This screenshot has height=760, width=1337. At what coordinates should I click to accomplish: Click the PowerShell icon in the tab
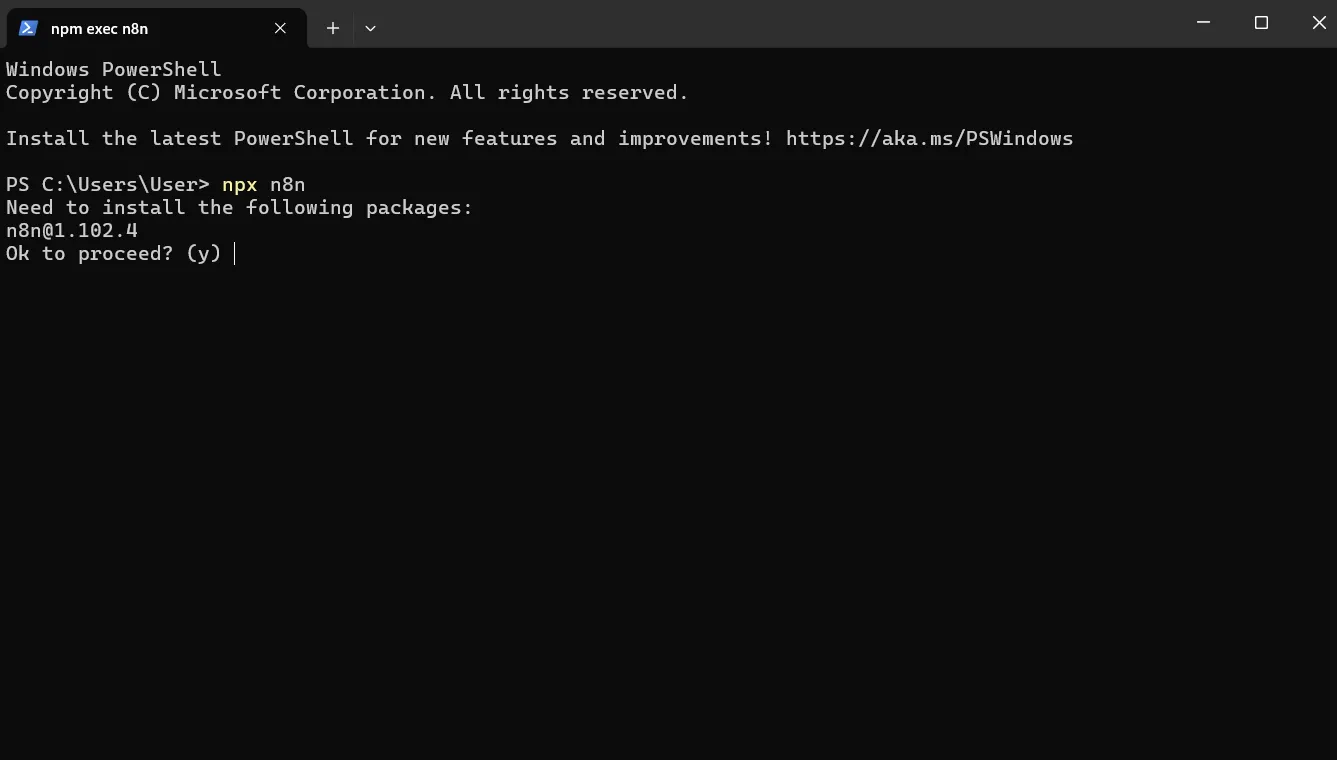coord(28,28)
